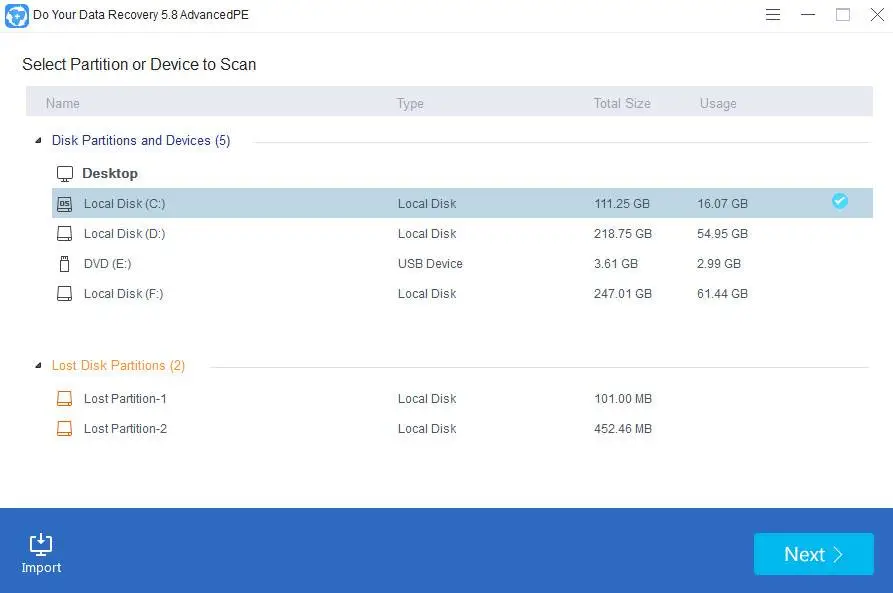This screenshot has width=893, height=593.
Task: Collapse the Lost Disk Partitions group
Action: pyautogui.click(x=38, y=365)
